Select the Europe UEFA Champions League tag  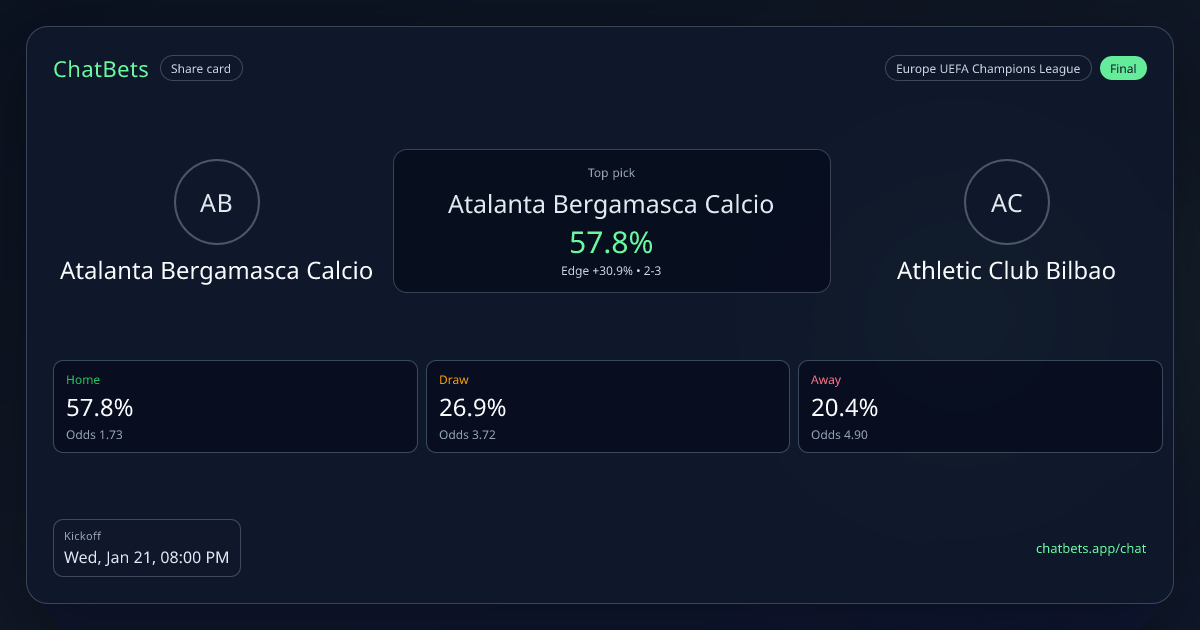tap(987, 69)
